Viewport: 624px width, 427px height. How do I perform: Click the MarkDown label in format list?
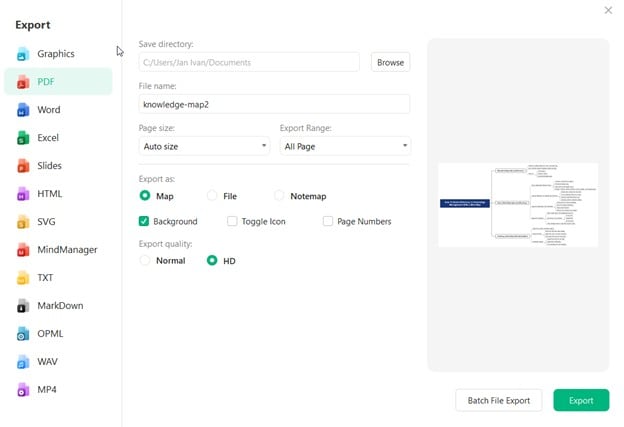(x=60, y=306)
